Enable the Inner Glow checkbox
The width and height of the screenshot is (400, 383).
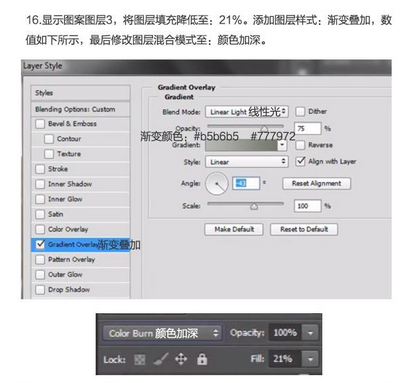pyautogui.click(x=40, y=199)
